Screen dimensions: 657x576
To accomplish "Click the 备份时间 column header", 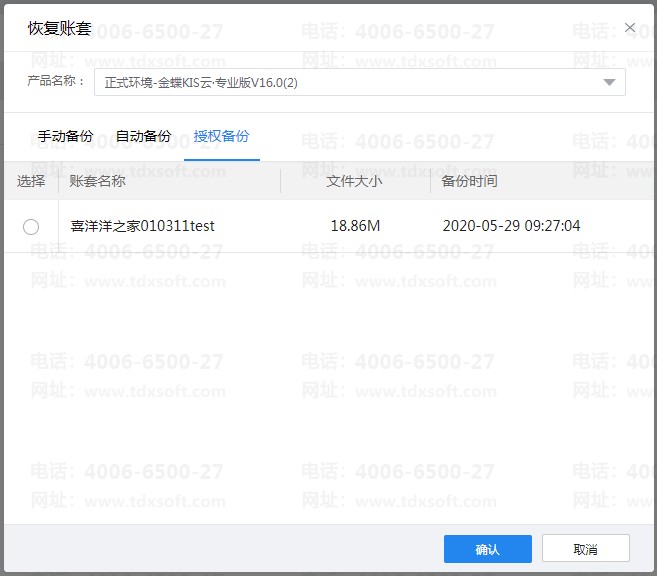I will (x=470, y=181).
